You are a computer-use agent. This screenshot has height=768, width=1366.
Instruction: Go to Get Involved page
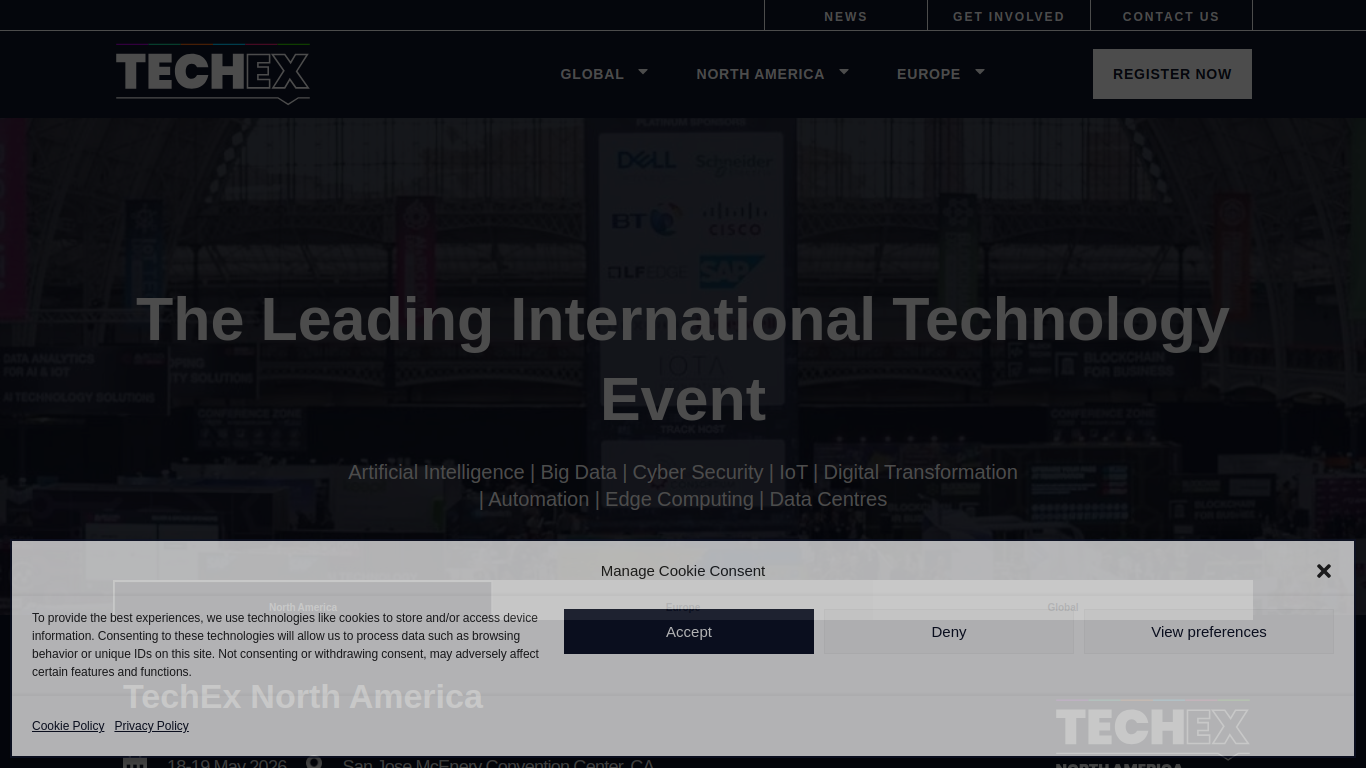coord(1008,16)
